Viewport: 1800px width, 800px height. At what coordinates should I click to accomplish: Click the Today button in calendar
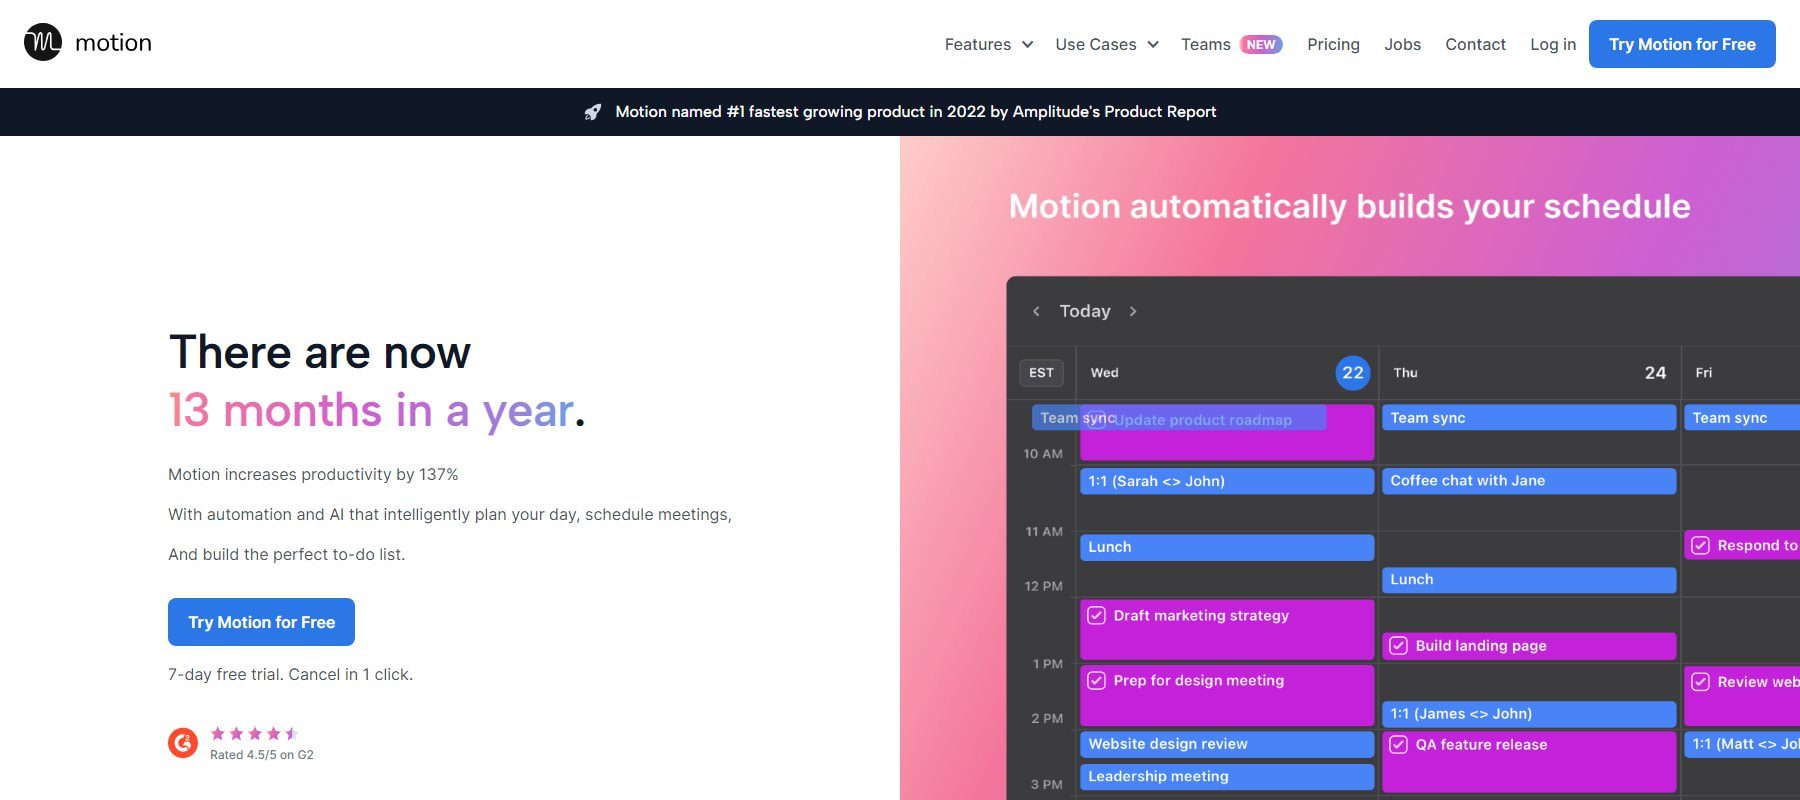[1085, 311]
